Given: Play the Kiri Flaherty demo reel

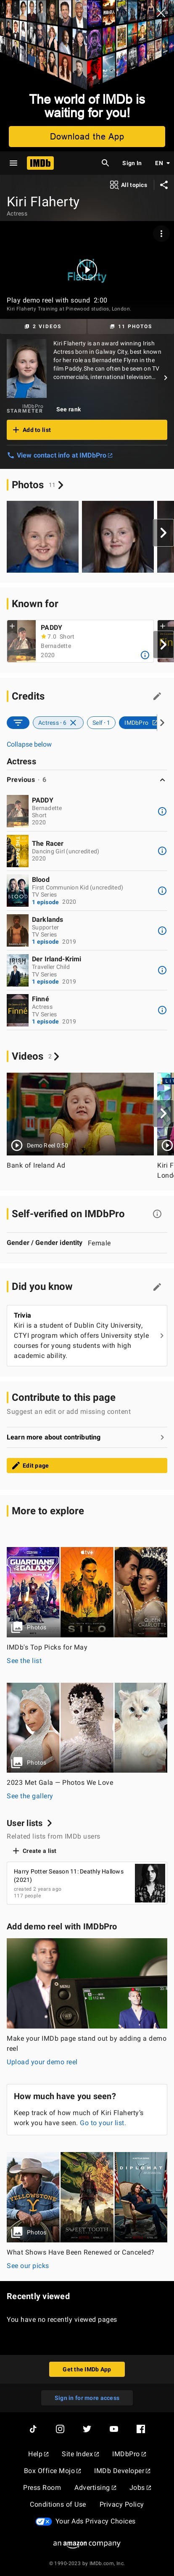Looking at the screenshot, I should (87, 268).
